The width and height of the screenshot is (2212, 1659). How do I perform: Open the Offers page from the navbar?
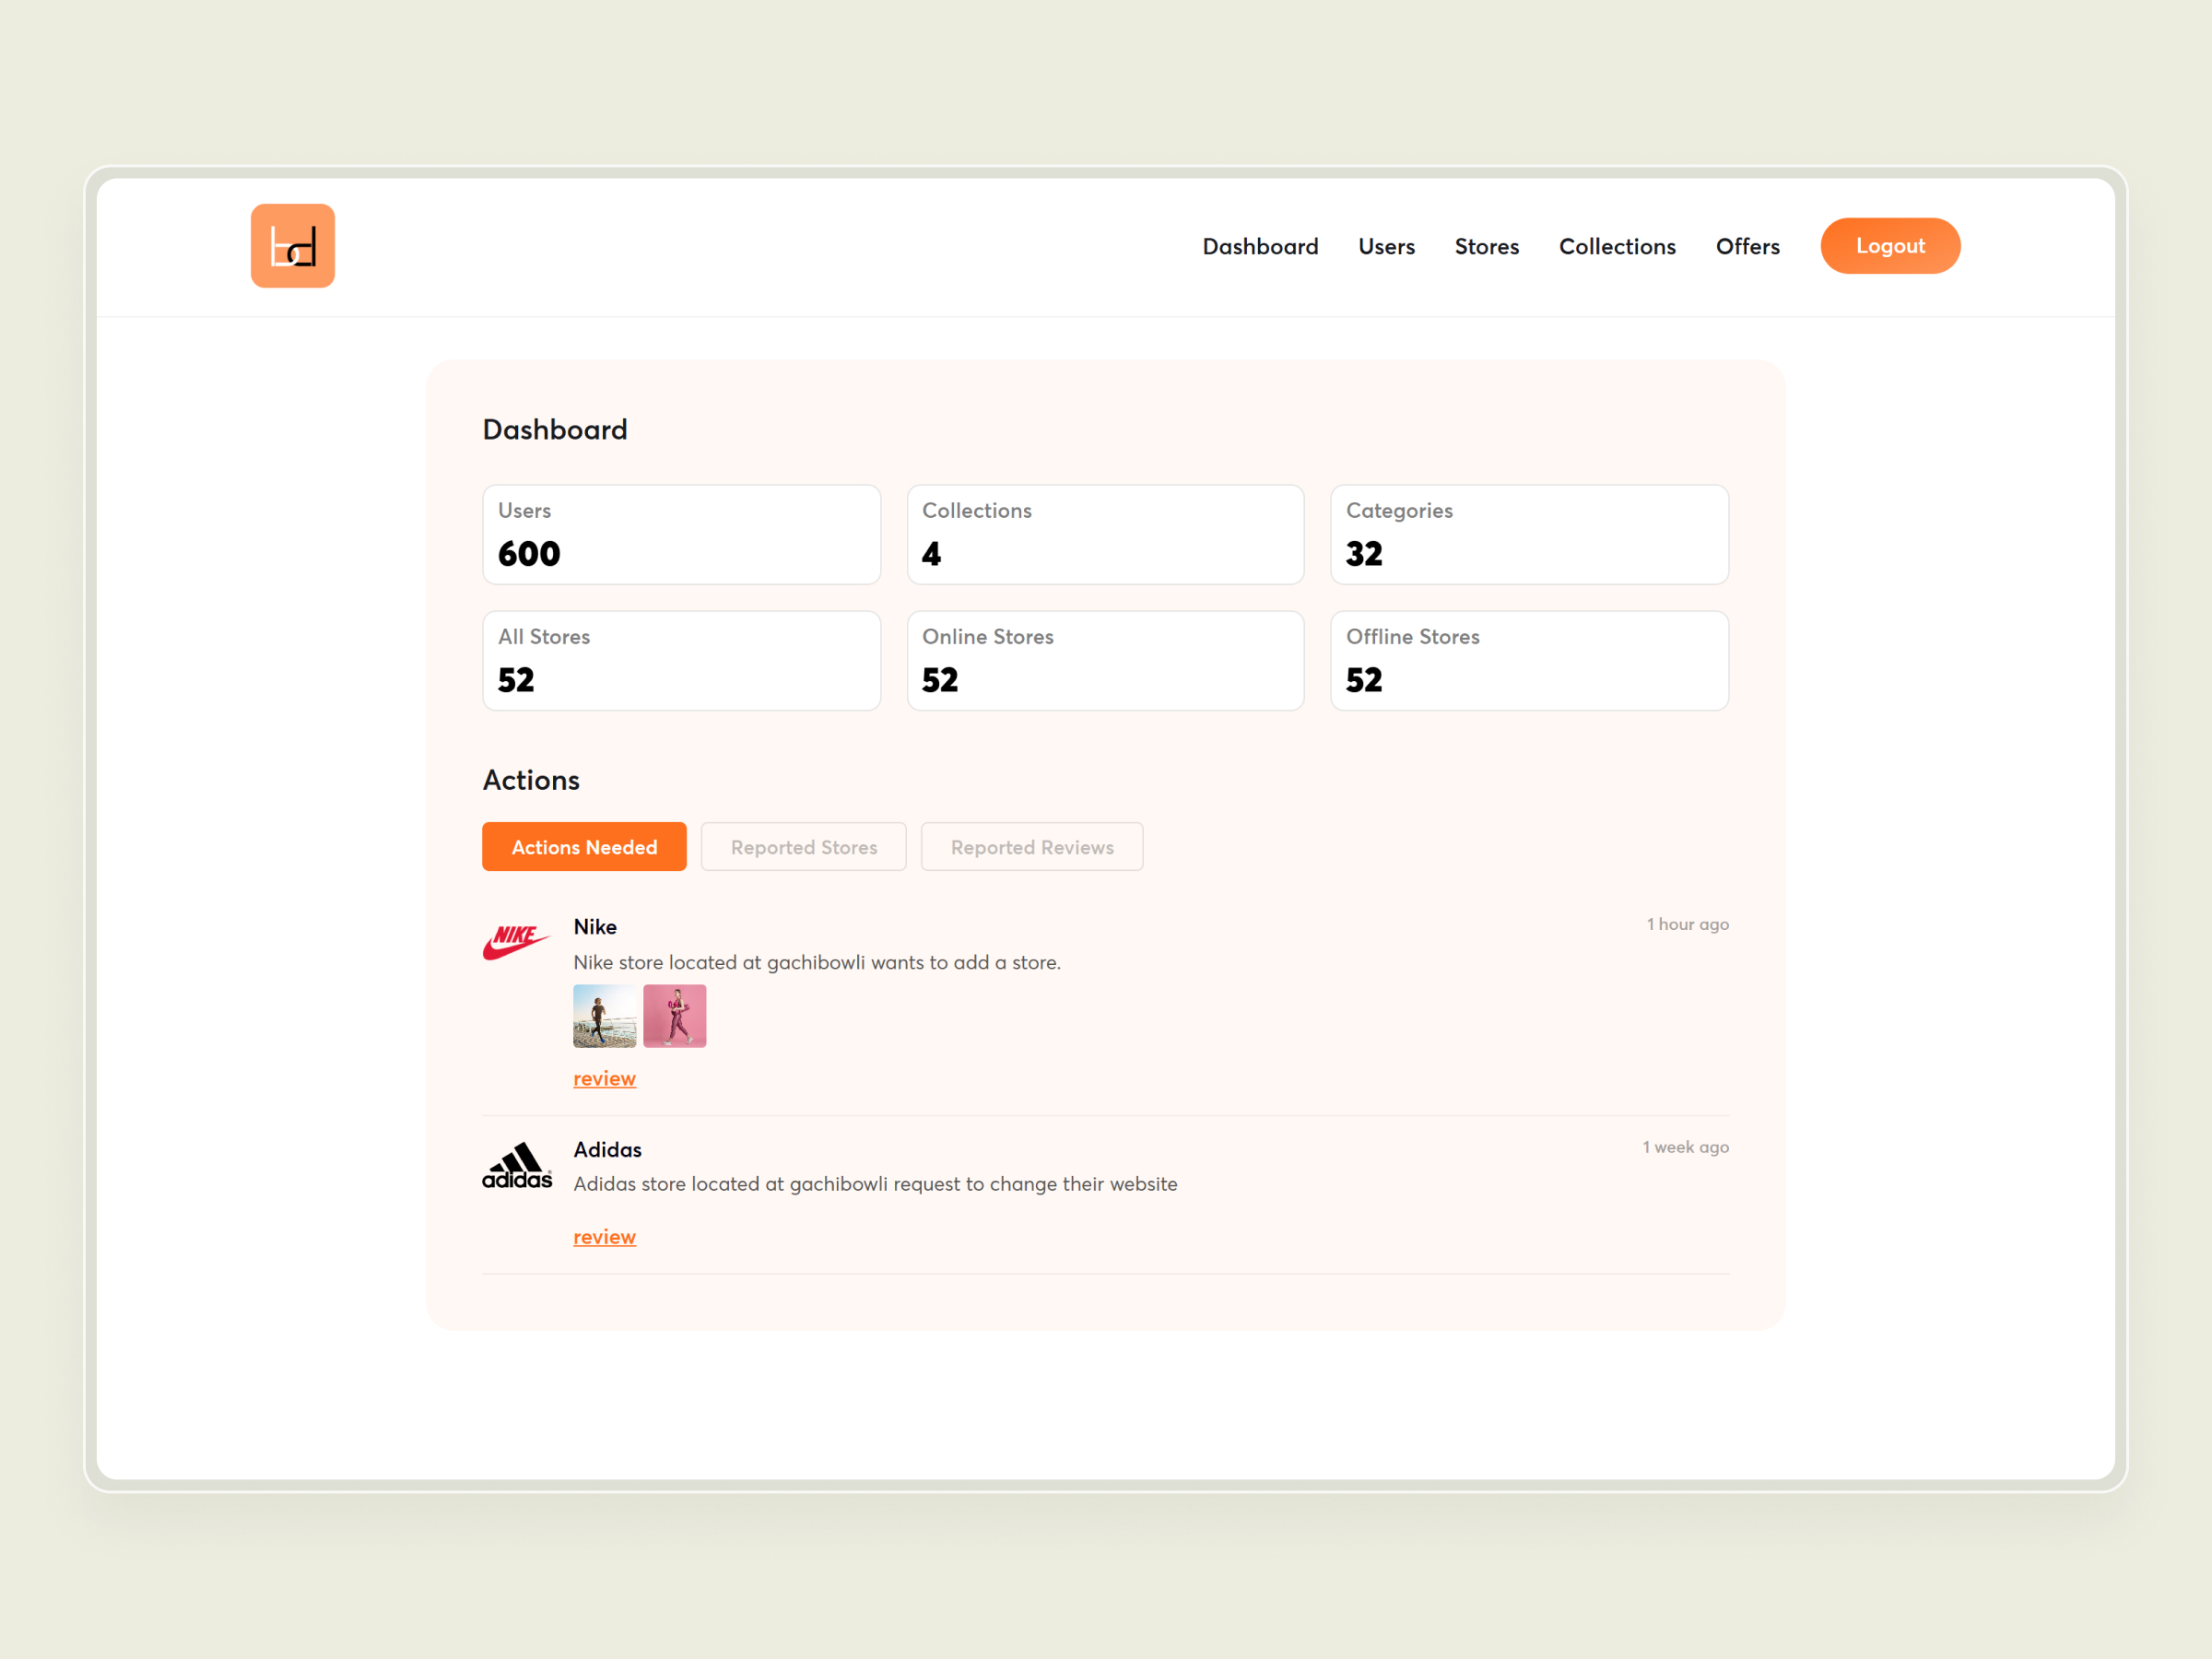pyautogui.click(x=1748, y=246)
